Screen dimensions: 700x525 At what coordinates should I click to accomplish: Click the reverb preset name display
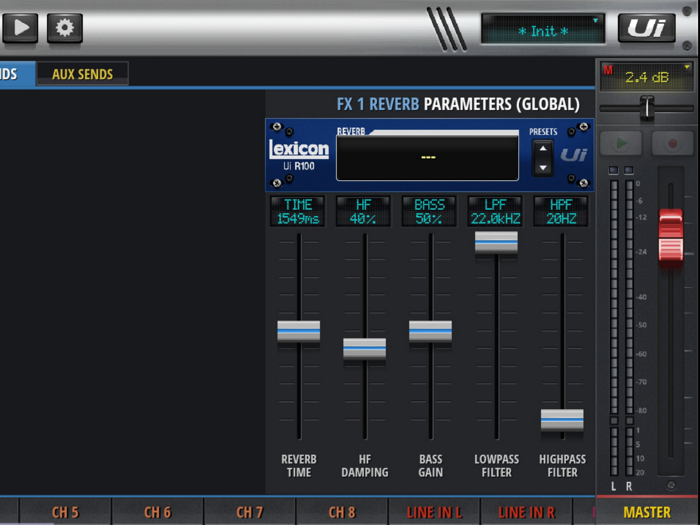tap(428, 158)
